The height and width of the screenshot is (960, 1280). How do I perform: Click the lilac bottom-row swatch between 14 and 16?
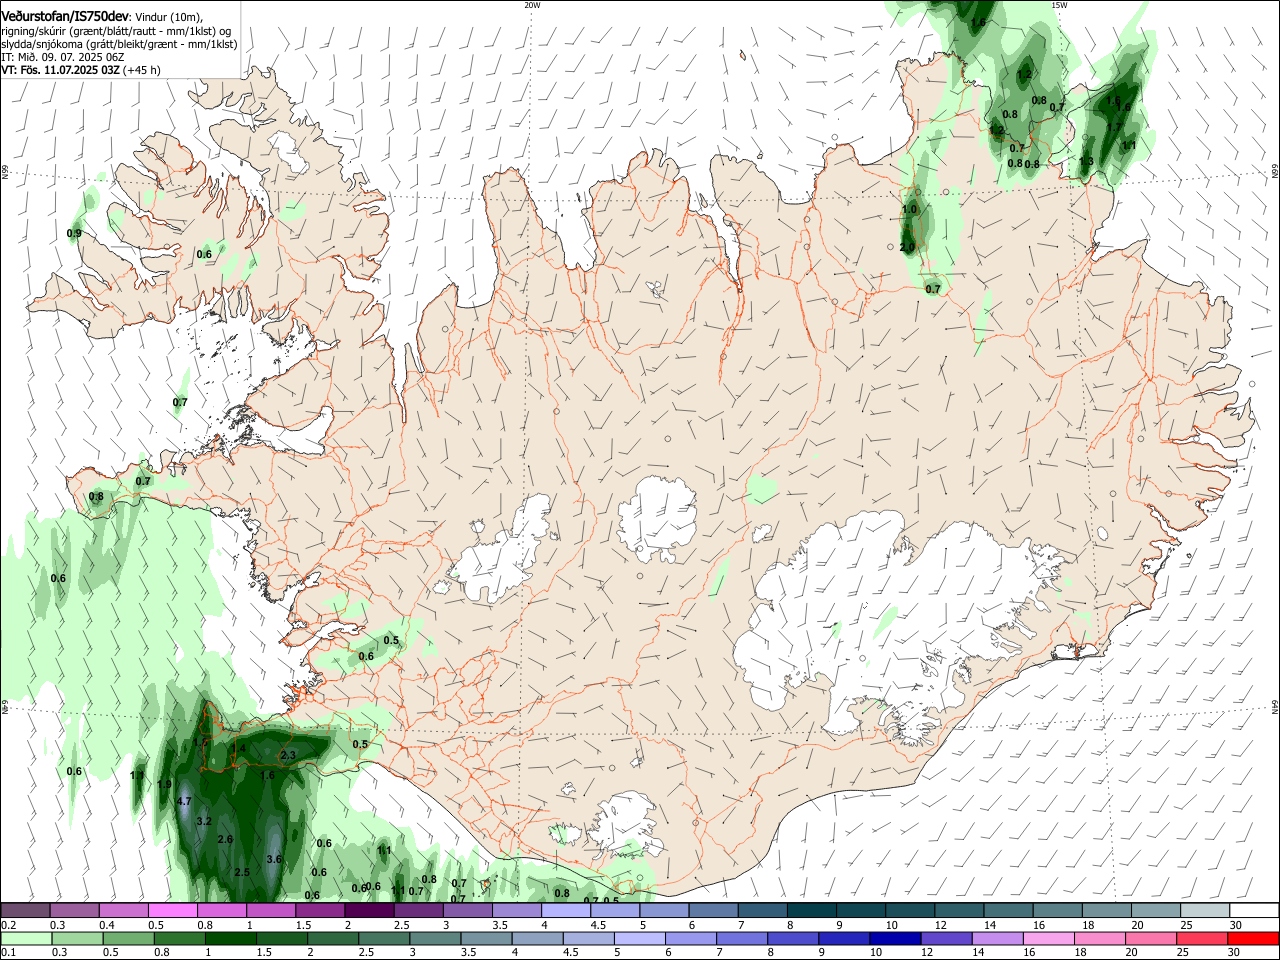[995, 938]
